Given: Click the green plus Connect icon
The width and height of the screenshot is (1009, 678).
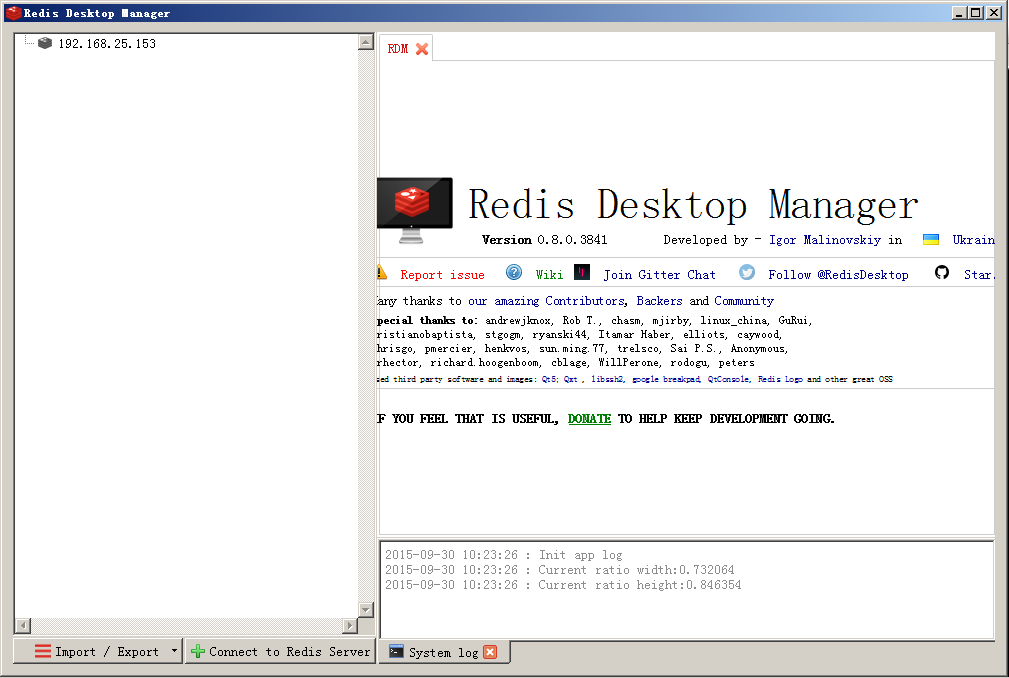Looking at the screenshot, I should click(x=198, y=651).
